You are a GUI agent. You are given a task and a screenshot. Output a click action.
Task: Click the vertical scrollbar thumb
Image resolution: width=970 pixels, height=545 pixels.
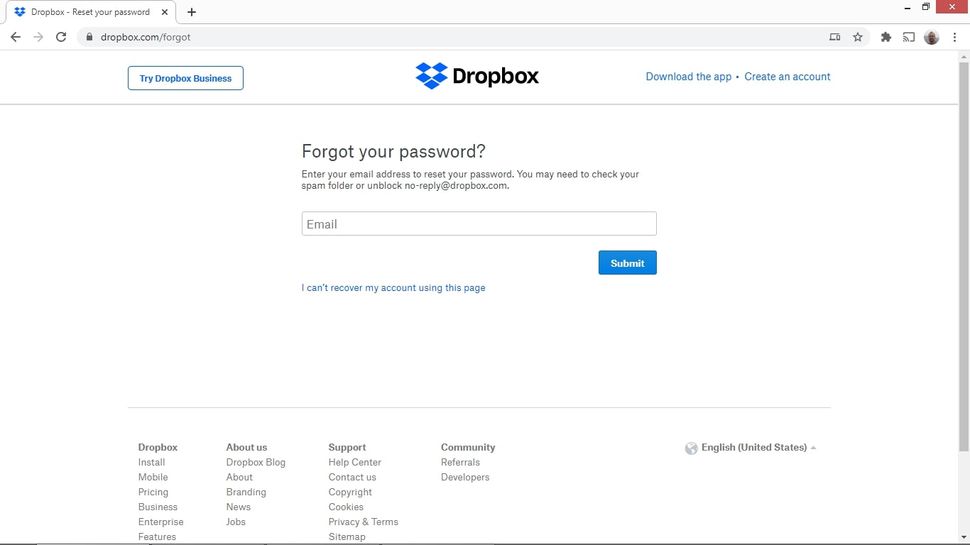(x=964, y=257)
